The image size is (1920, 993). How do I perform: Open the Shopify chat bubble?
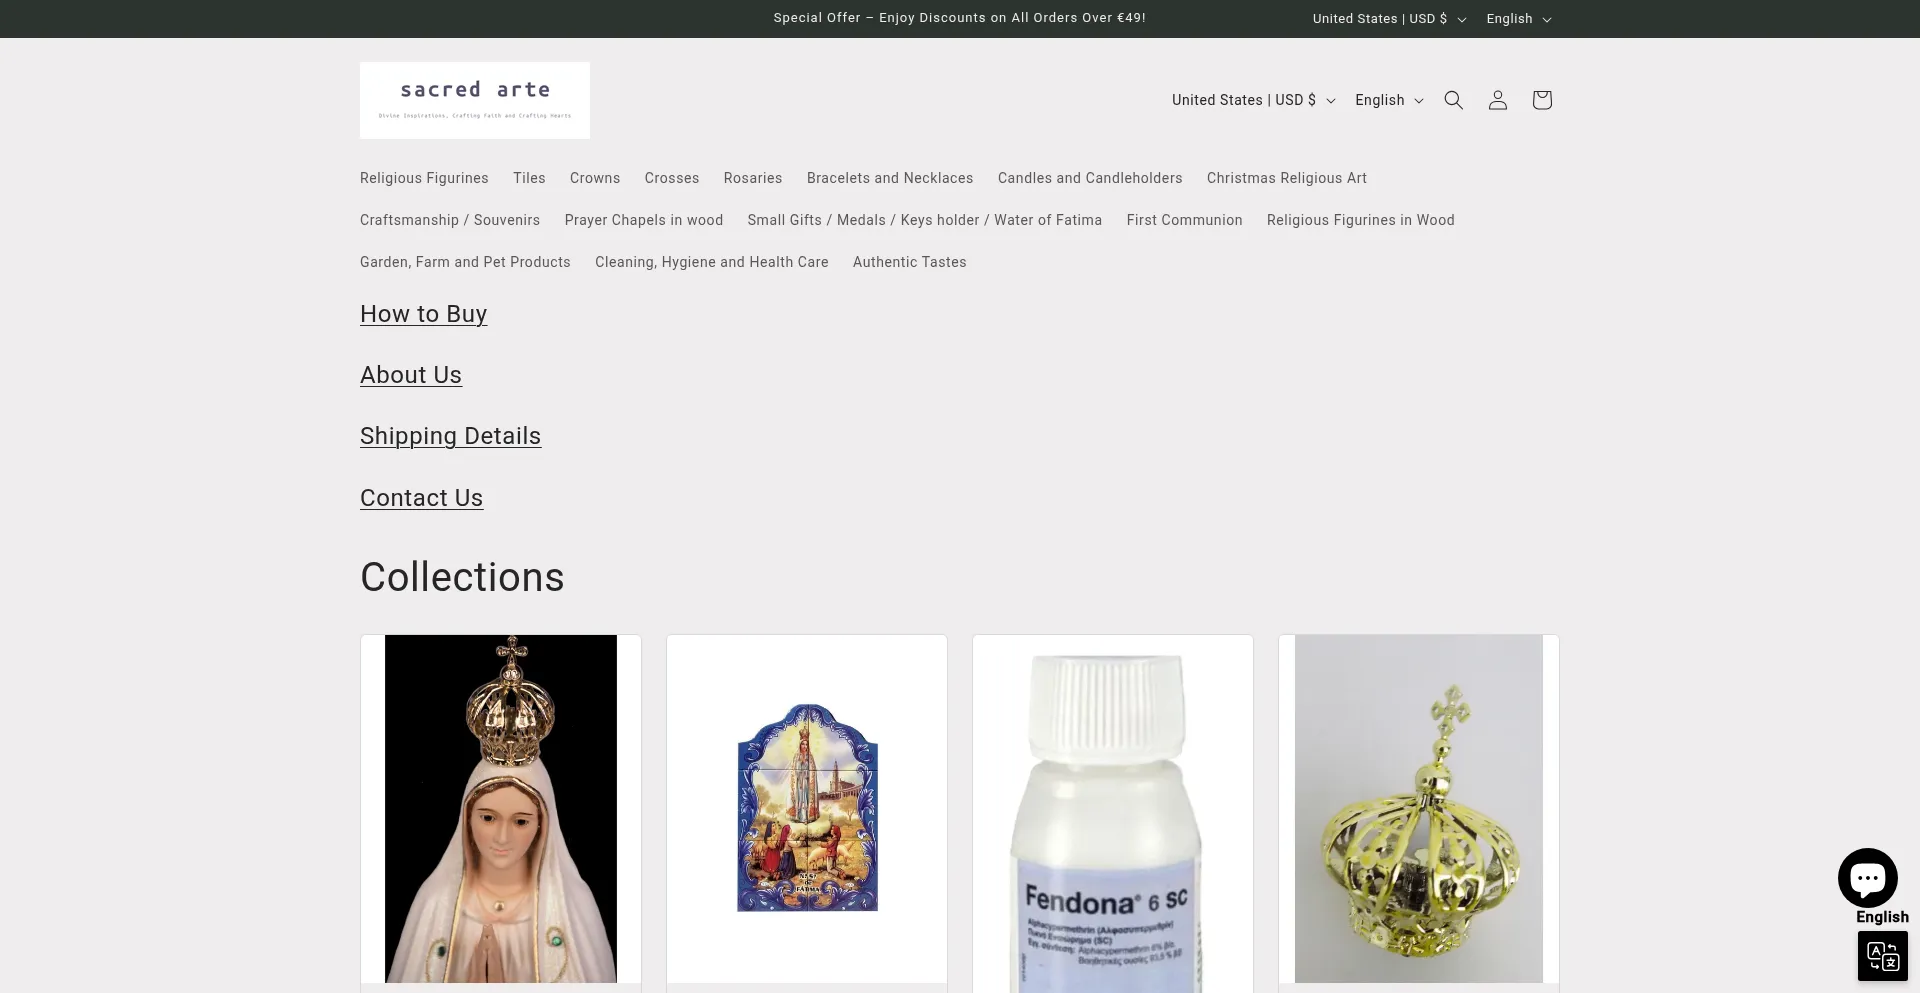click(1867, 878)
